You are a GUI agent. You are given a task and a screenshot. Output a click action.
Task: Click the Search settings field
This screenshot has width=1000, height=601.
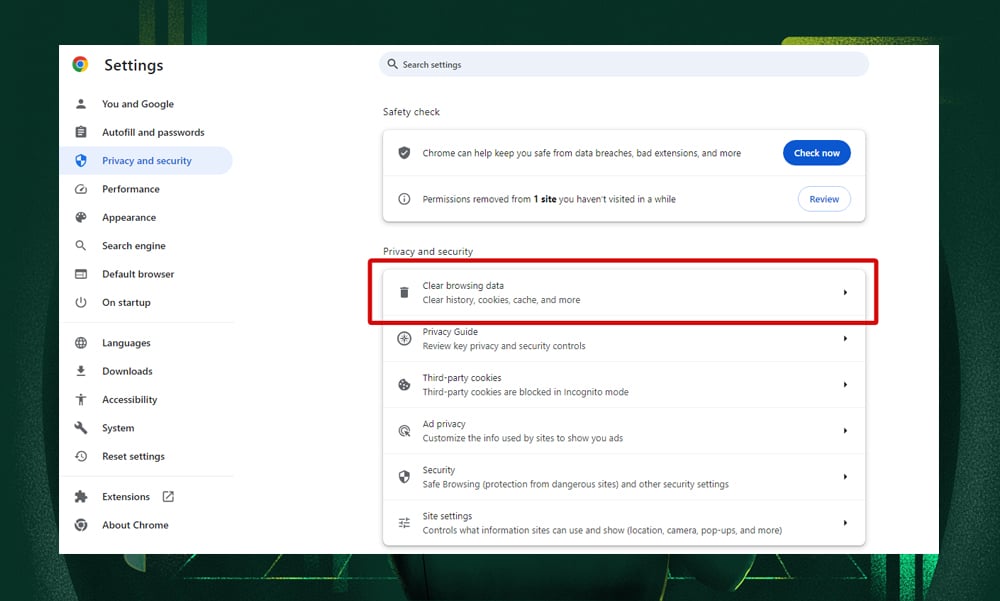(x=624, y=63)
